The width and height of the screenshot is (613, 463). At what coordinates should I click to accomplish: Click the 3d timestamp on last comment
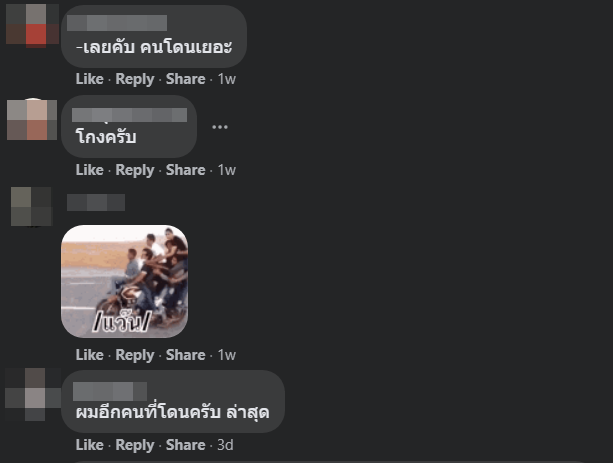click(x=225, y=445)
